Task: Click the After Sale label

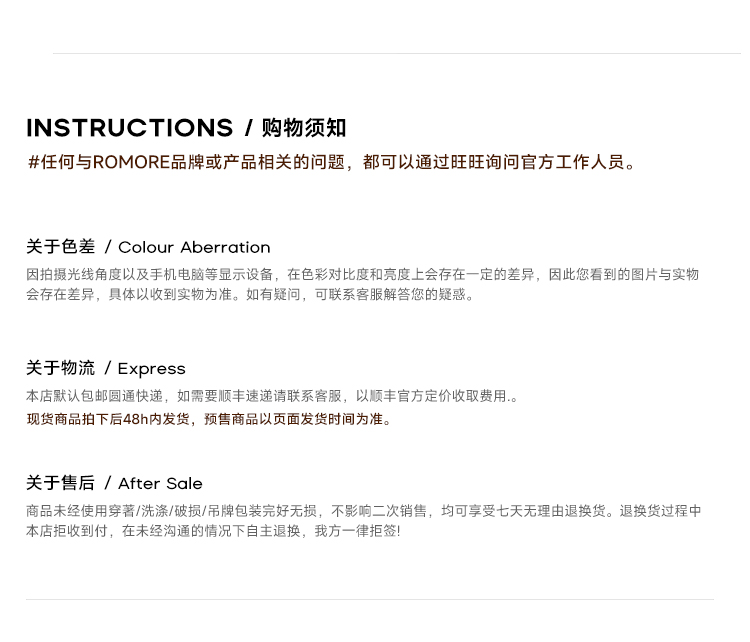Action: coord(160,483)
